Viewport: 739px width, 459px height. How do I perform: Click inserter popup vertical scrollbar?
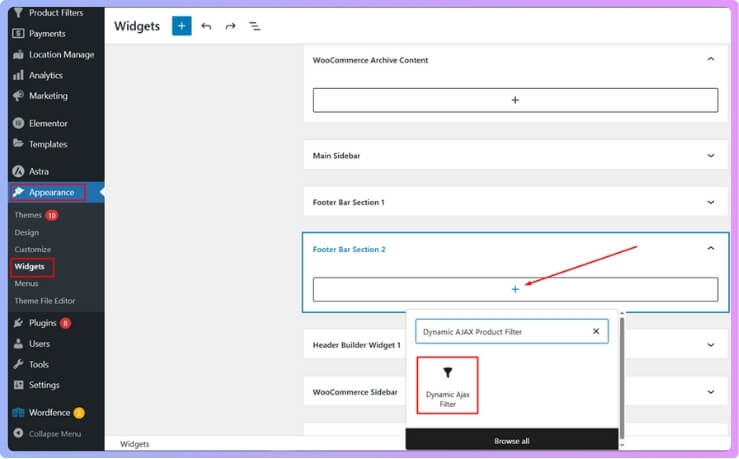pos(622,378)
